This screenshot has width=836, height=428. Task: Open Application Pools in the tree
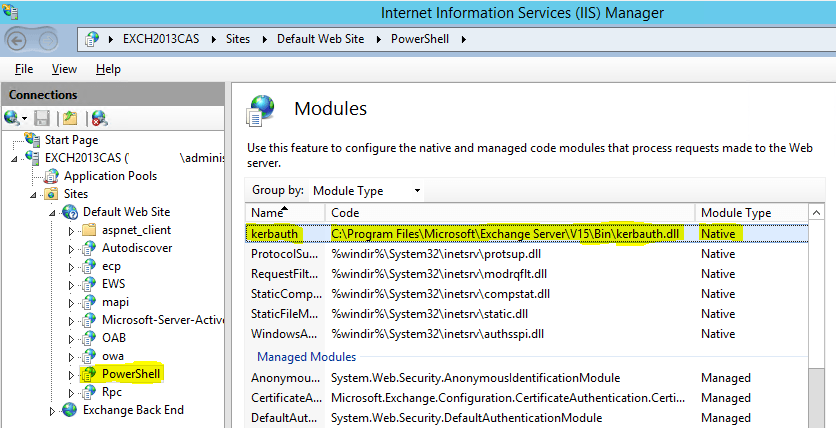pos(110,176)
